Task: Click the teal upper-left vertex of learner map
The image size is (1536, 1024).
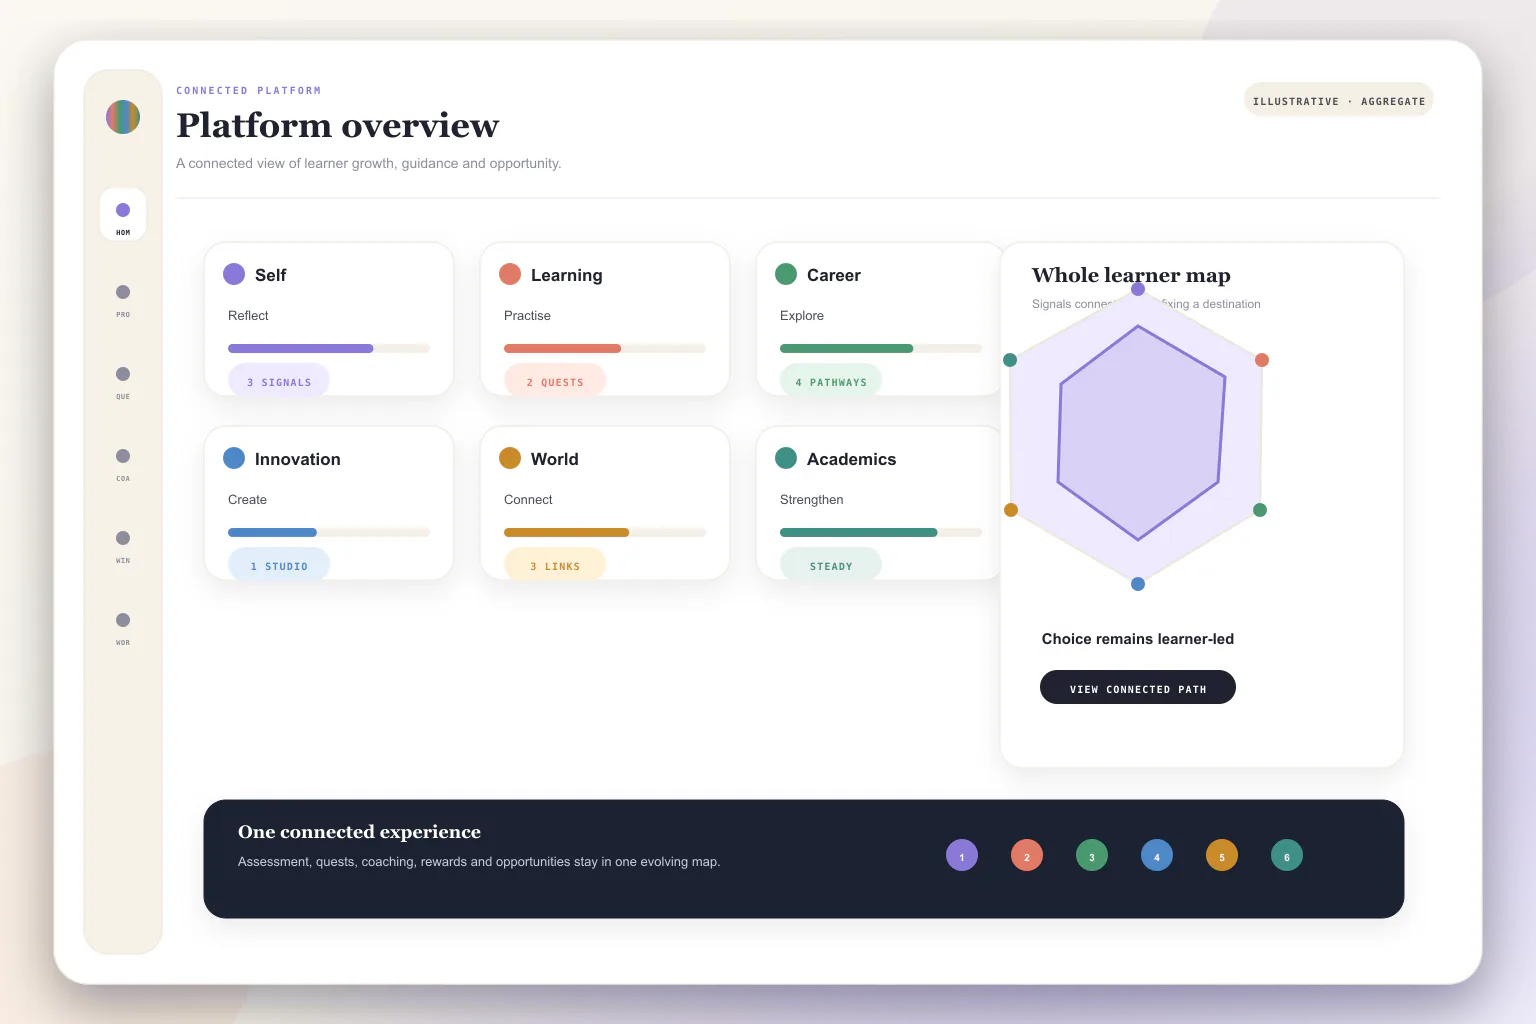Action: [1010, 360]
